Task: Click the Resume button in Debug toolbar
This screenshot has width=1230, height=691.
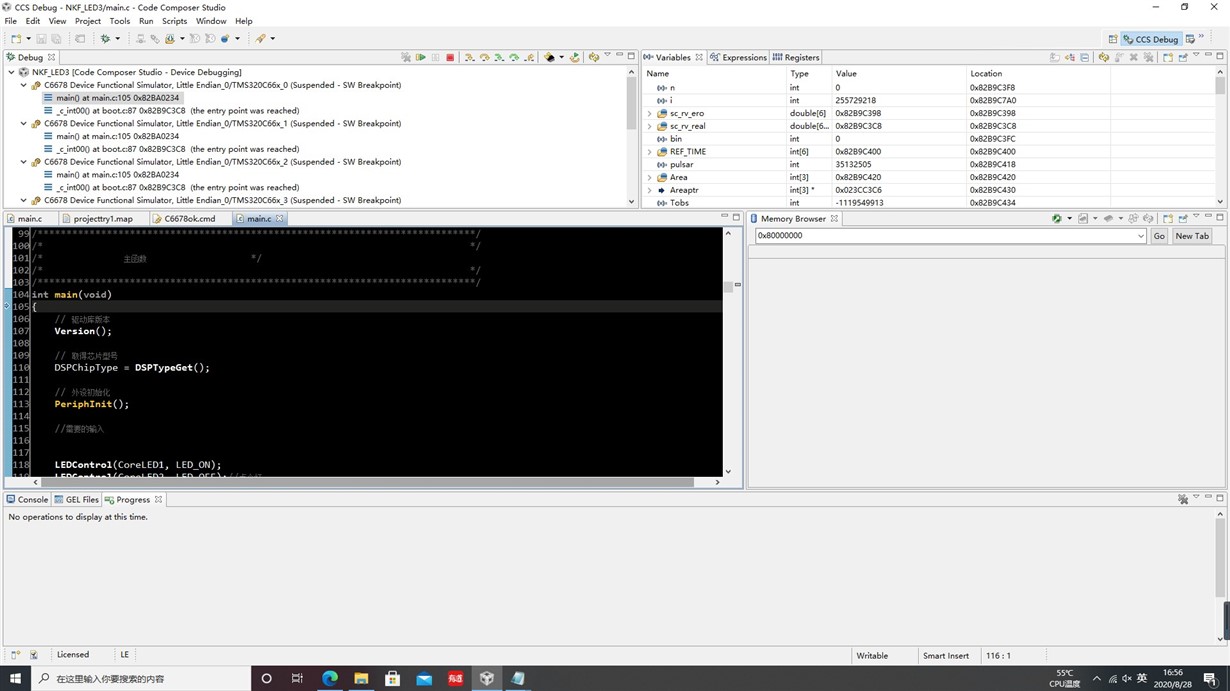Action: tap(421, 57)
